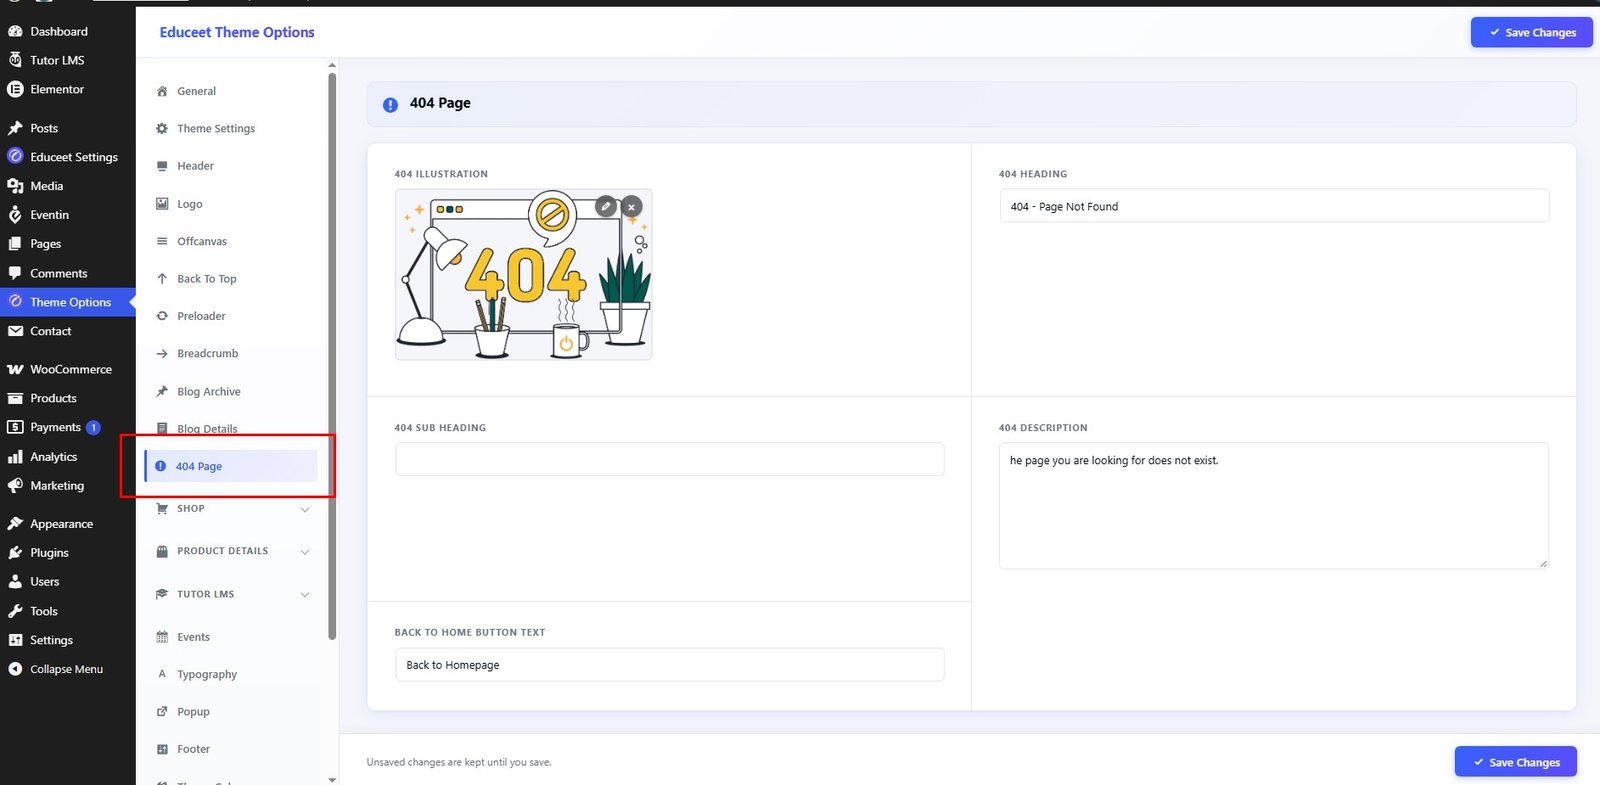Image resolution: width=1600 pixels, height=785 pixels.
Task: Click the 404 illustration thumbnail
Action: coord(523,274)
